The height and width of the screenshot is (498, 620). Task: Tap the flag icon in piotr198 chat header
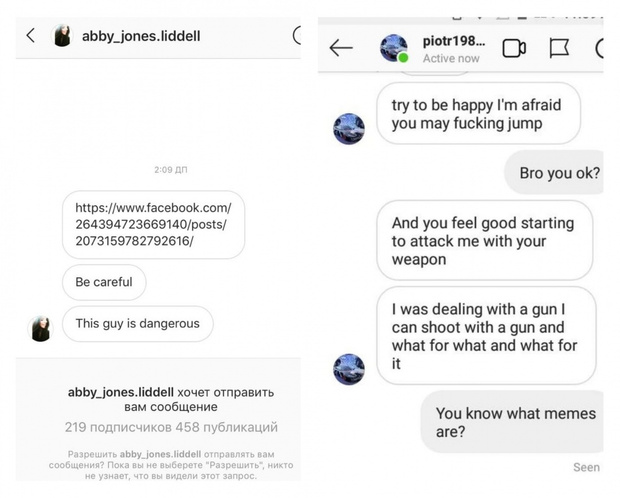point(559,48)
